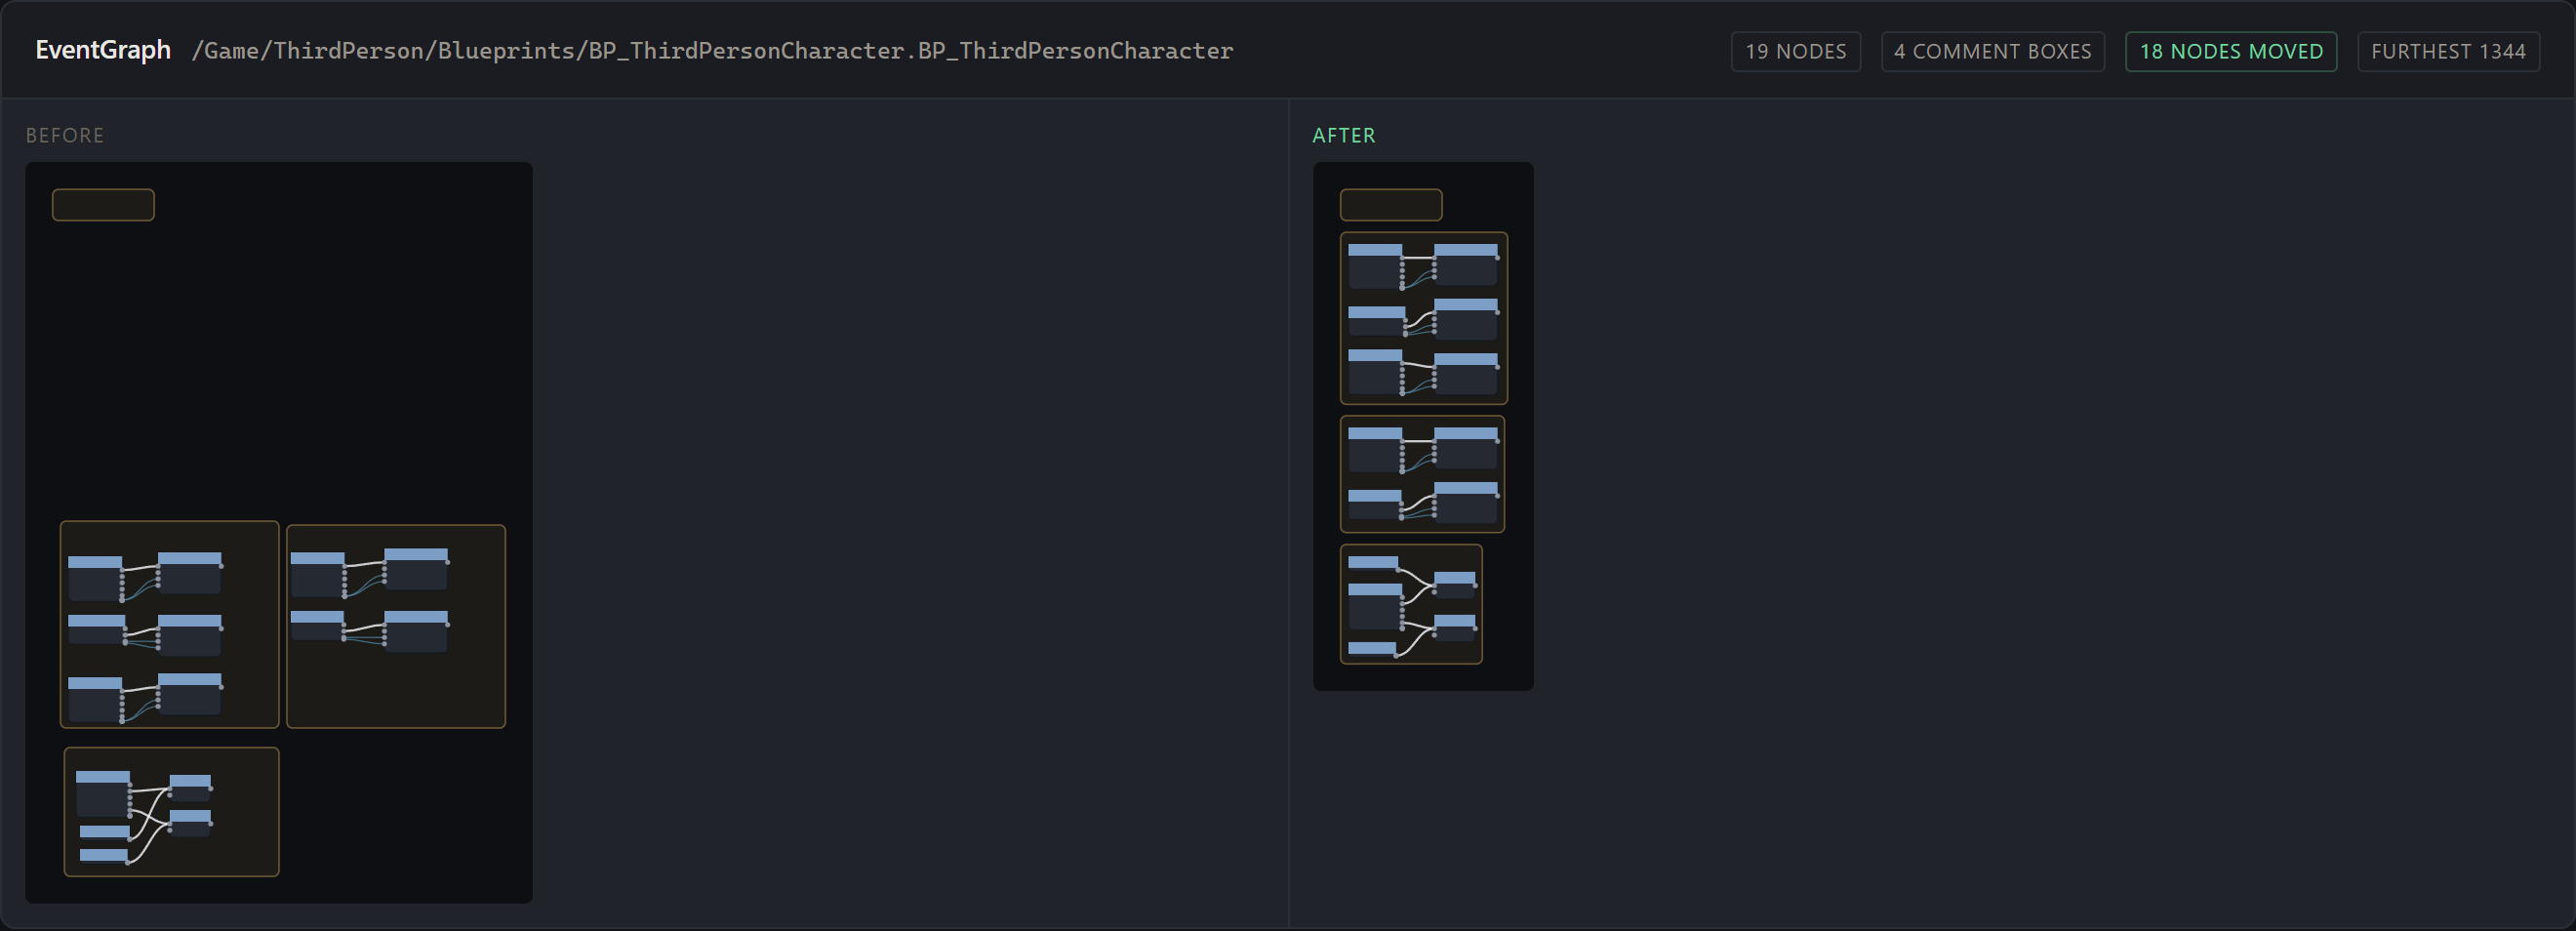Screen dimensions: 2576x931
Task: Select the two-row comment box in BEFORE
Action: click(x=396, y=626)
